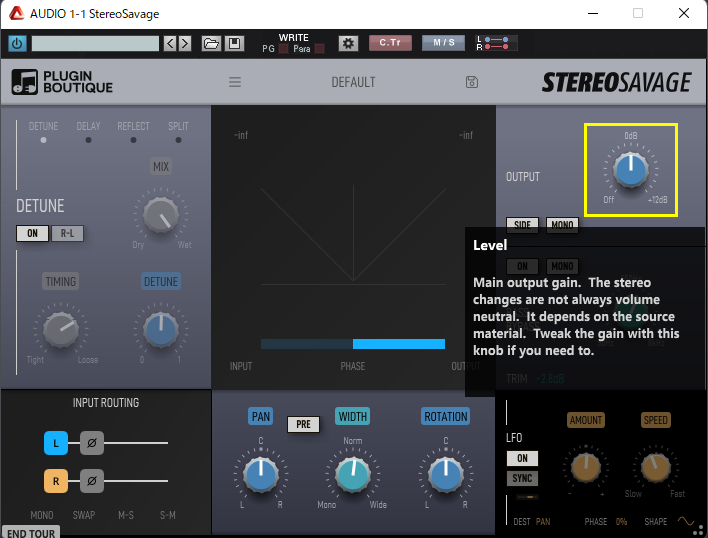Click the PG write checkbox

click(284, 49)
